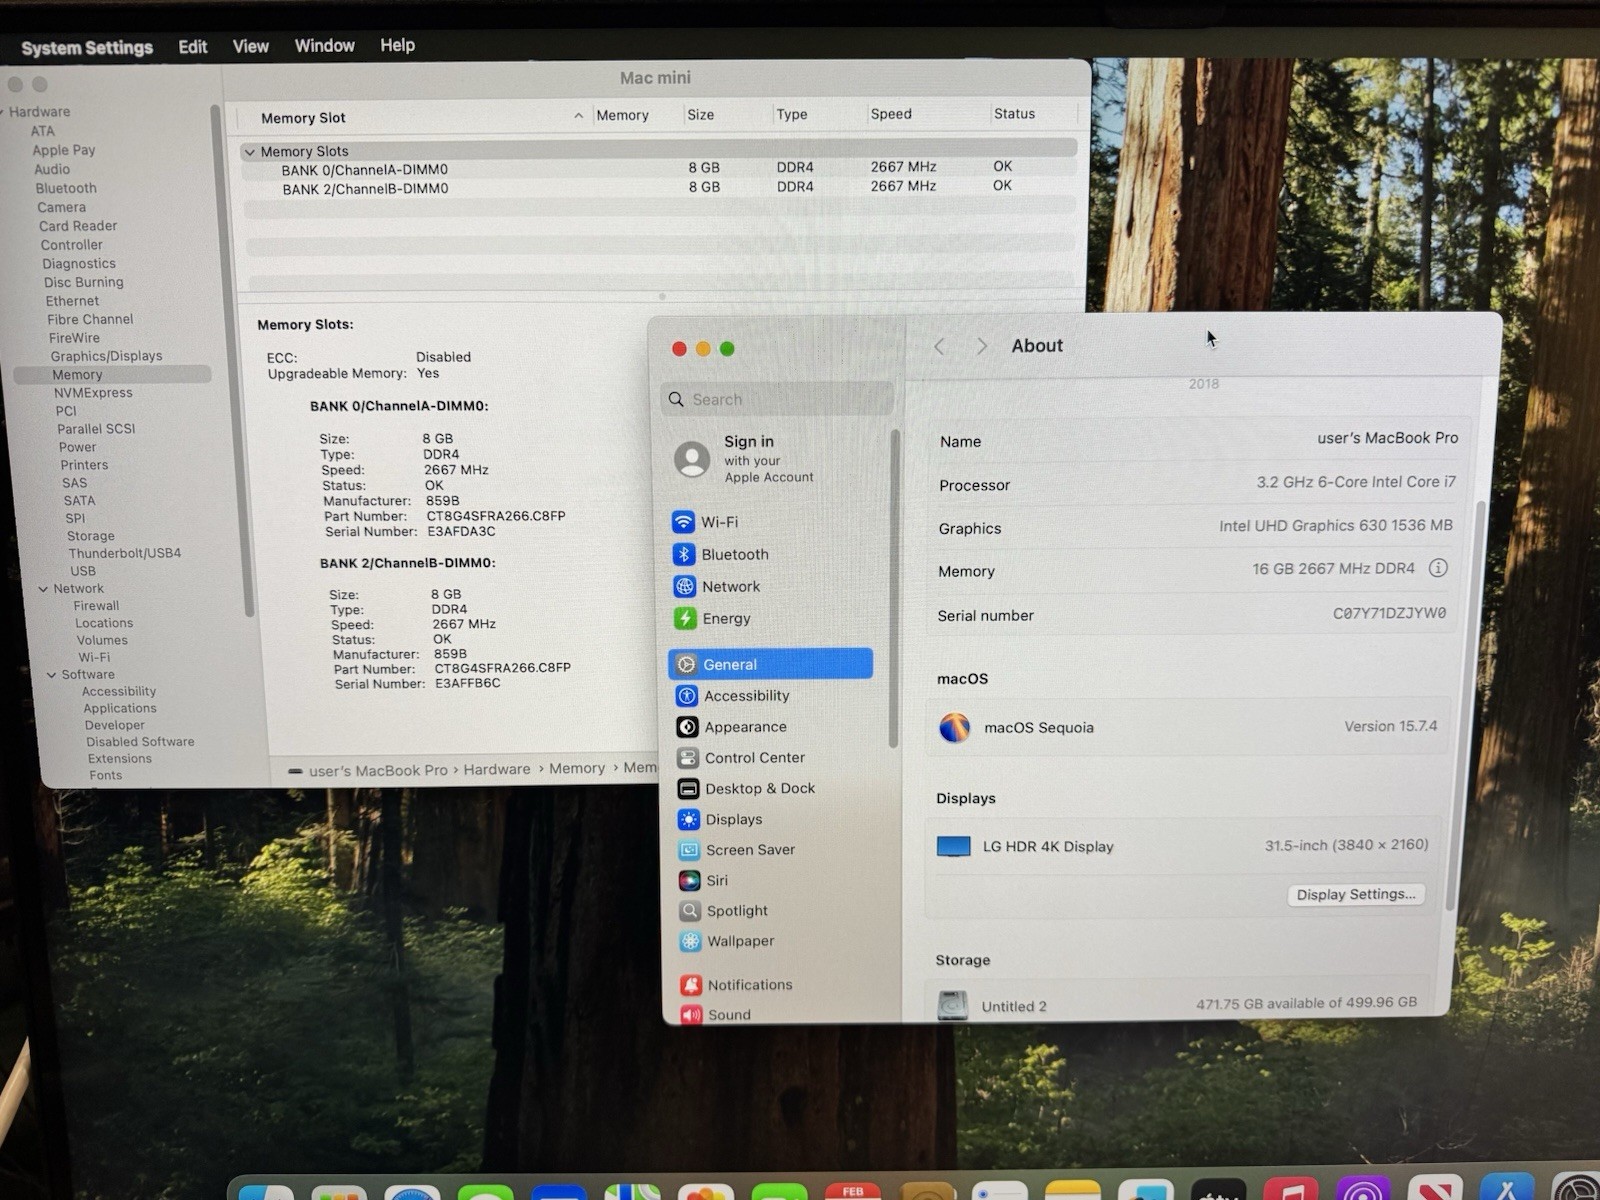Select BANK 2/ChannelB-DIMM0 table row
This screenshot has width=1600, height=1200.
(x=659, y=188)
